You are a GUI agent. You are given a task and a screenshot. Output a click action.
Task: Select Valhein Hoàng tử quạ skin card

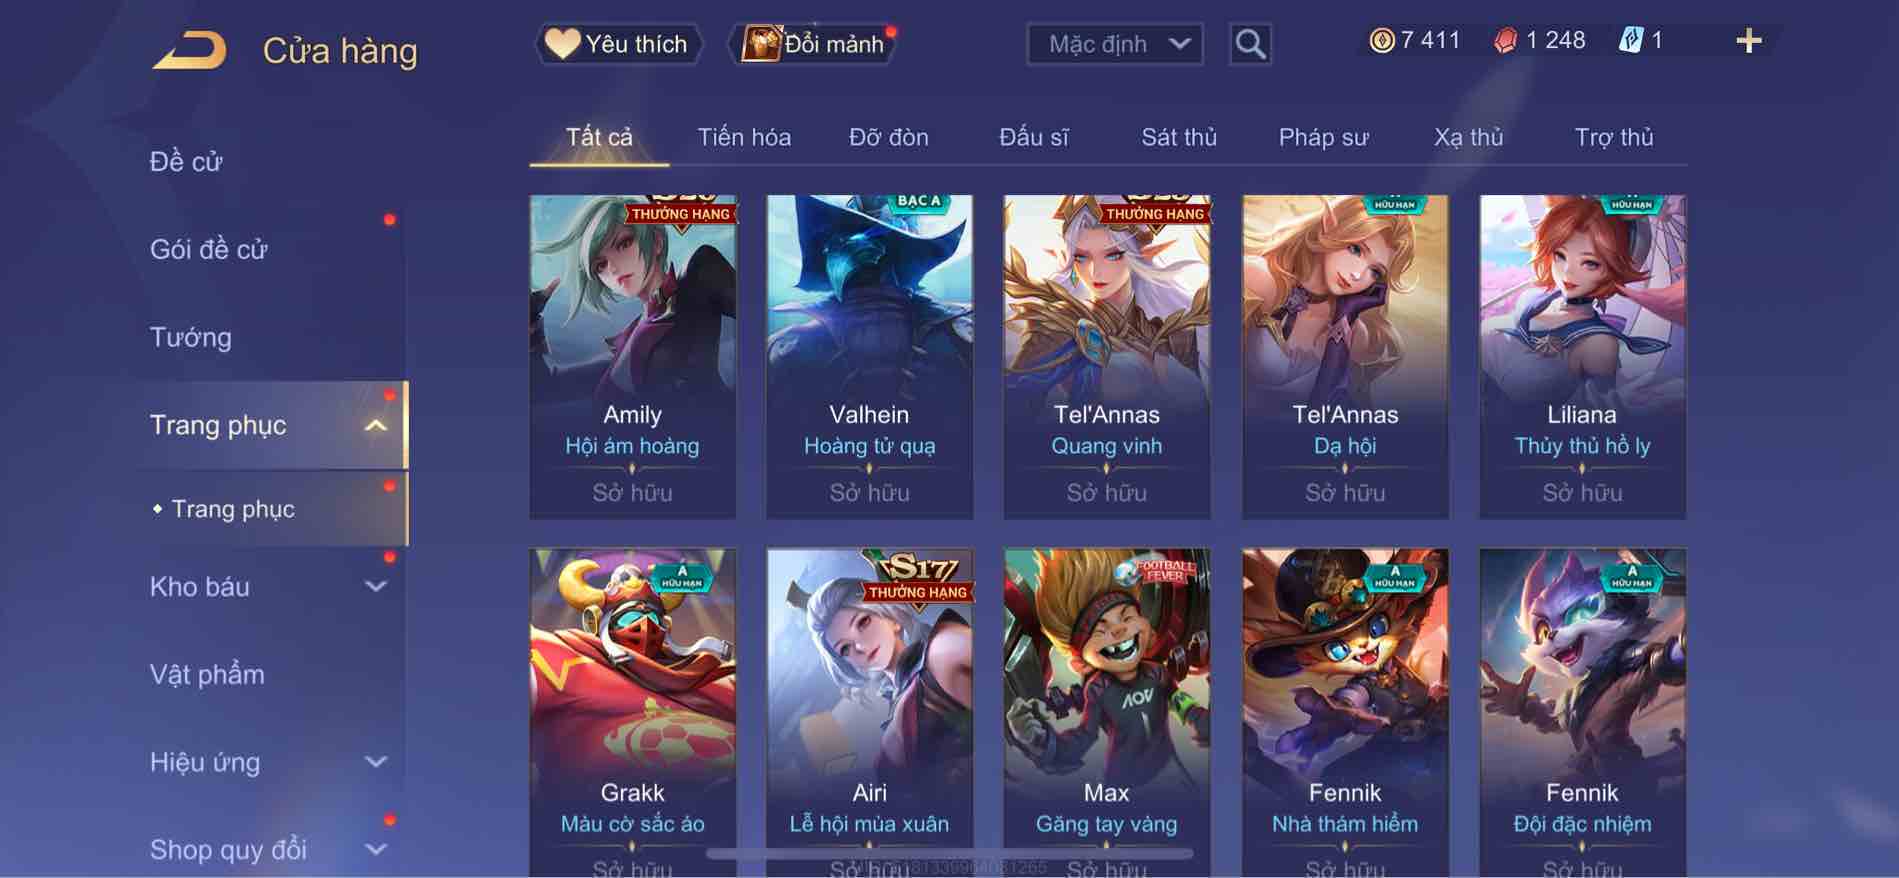(869, 357)
